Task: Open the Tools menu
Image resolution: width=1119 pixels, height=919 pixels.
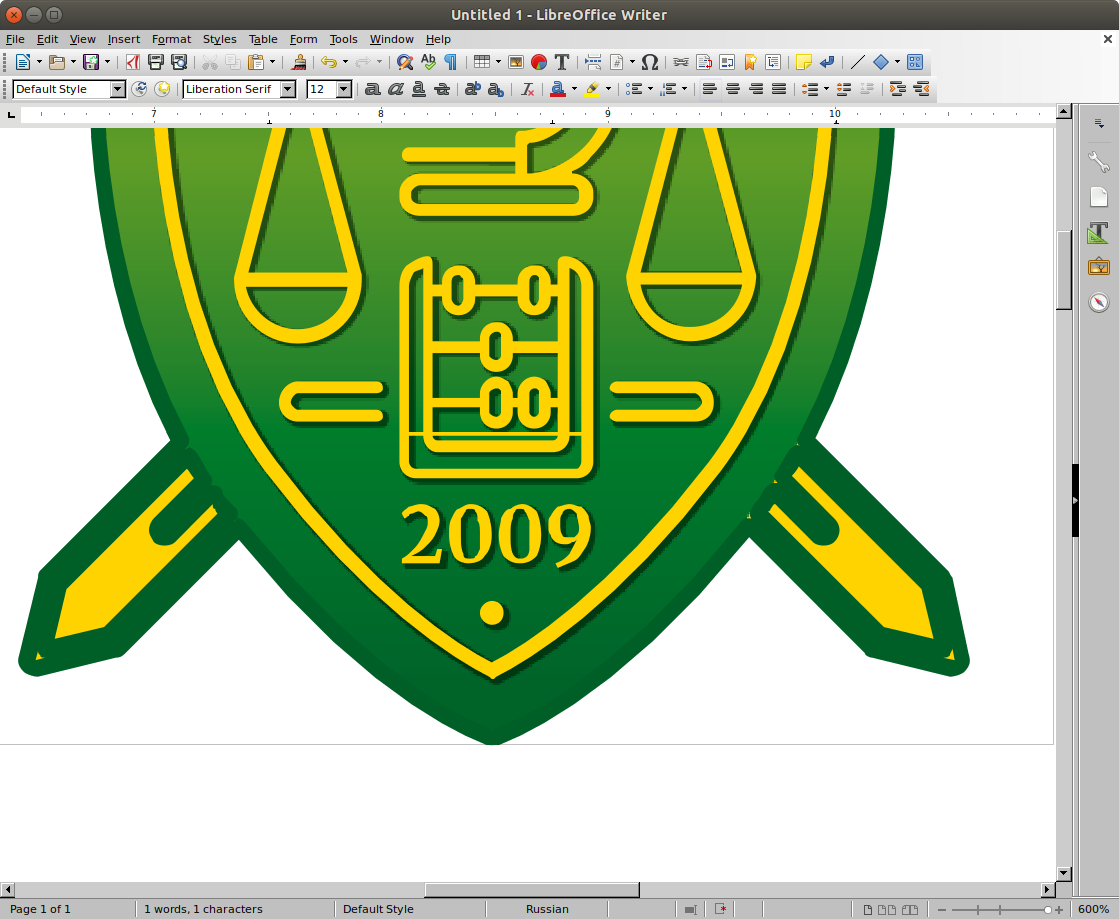Action: (343, 39)
